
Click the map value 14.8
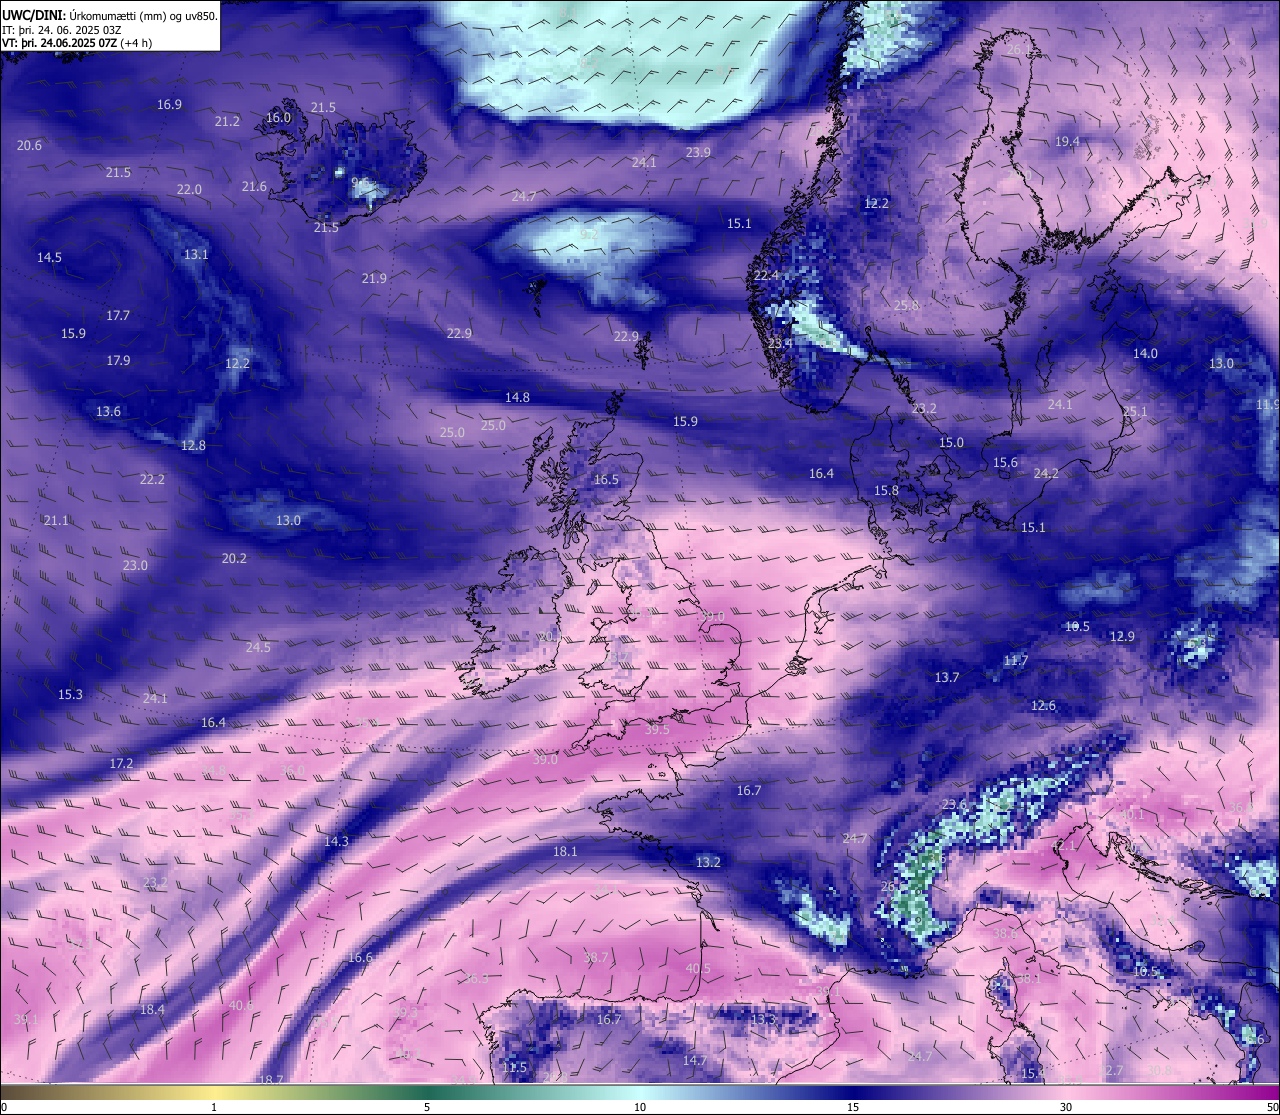(x=517, y=398)
